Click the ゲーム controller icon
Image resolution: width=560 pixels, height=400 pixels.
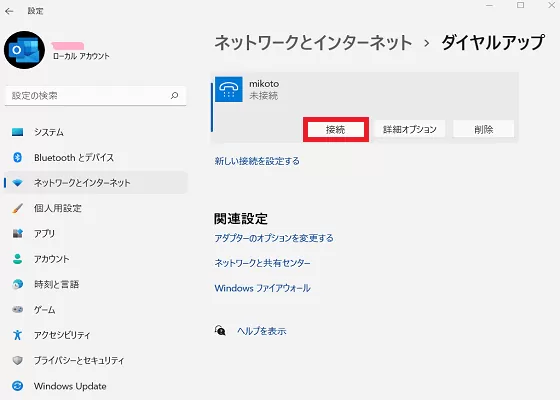18,310
